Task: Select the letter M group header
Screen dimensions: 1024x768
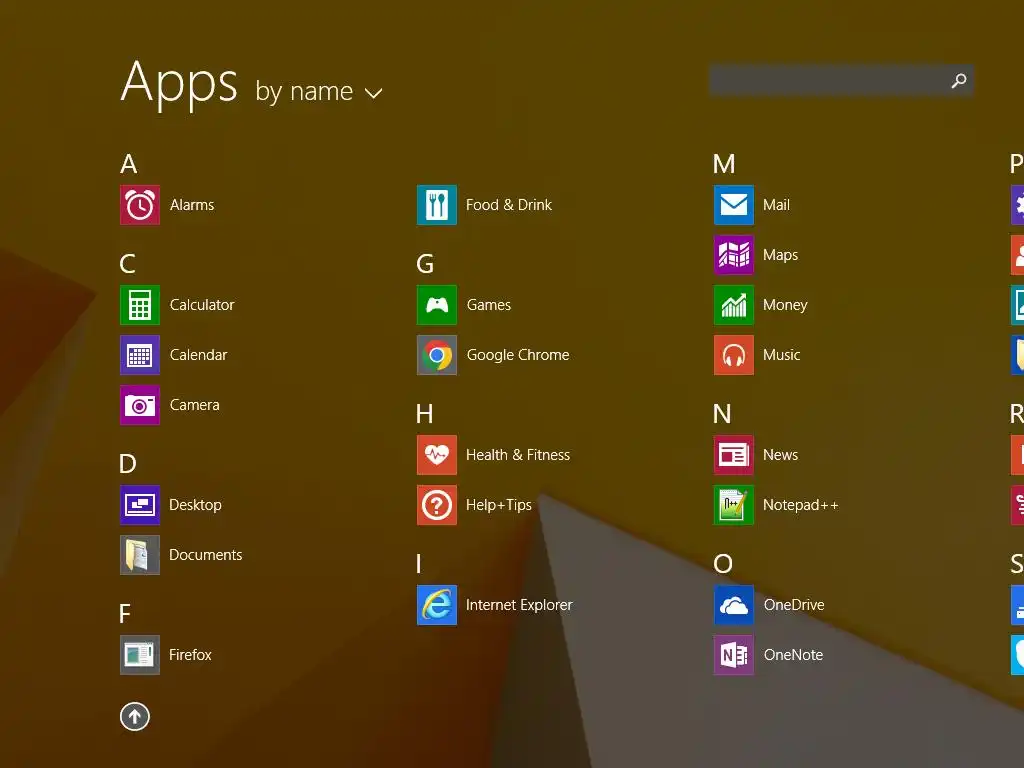Action: click(724, 164)
